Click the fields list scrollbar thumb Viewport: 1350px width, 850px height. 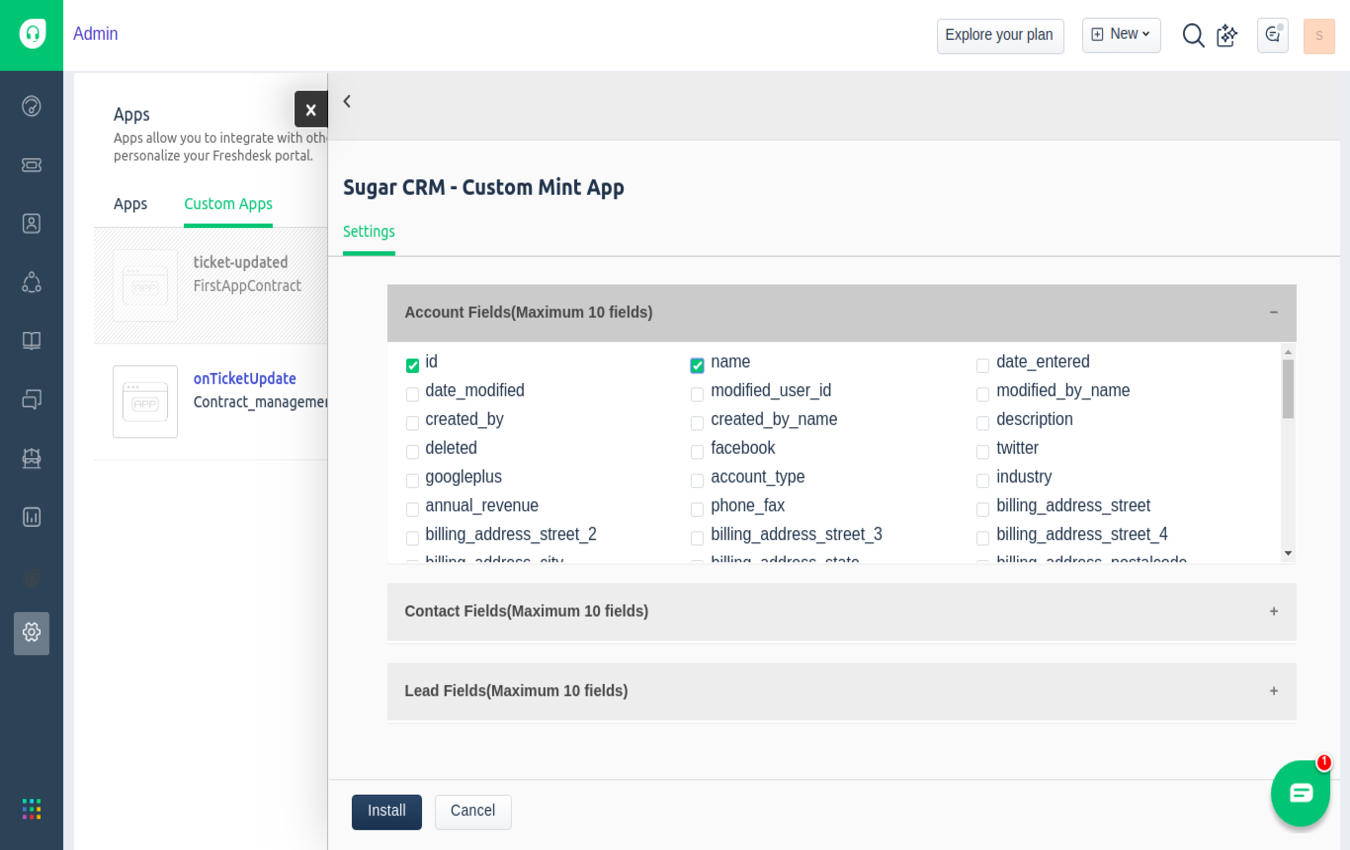click(1288, 389)
